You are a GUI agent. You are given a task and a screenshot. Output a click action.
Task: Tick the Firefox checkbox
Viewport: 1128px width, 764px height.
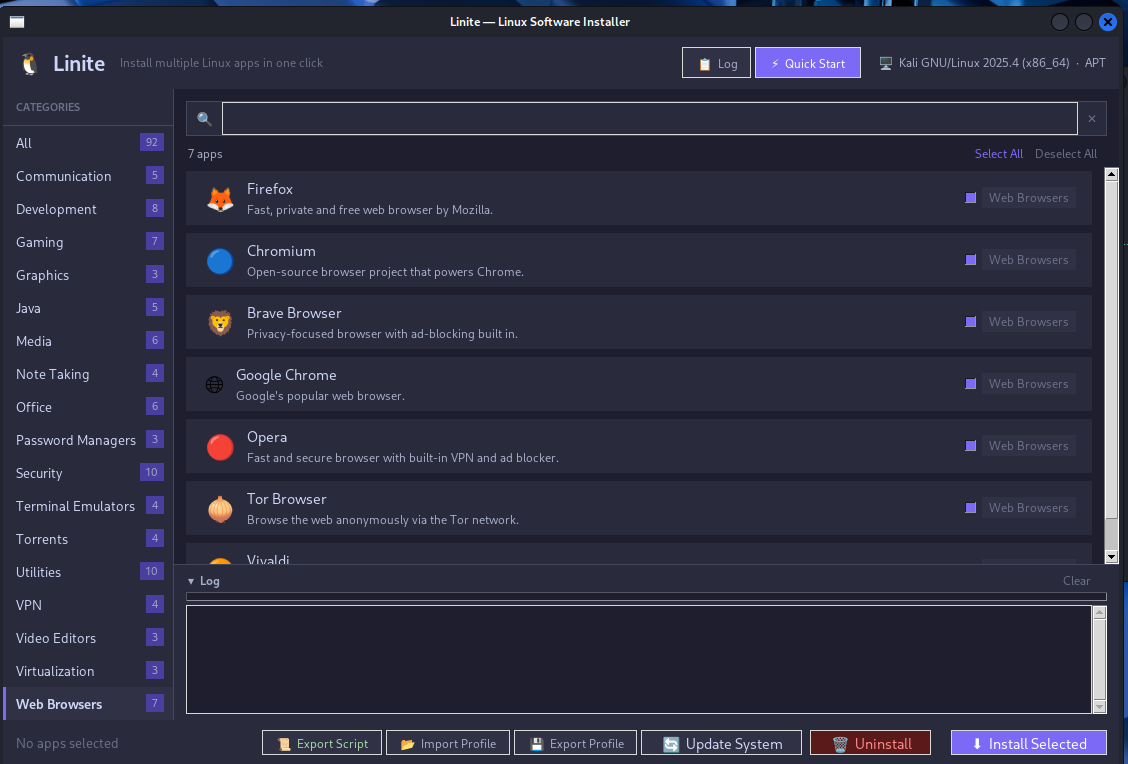(970, 198)
